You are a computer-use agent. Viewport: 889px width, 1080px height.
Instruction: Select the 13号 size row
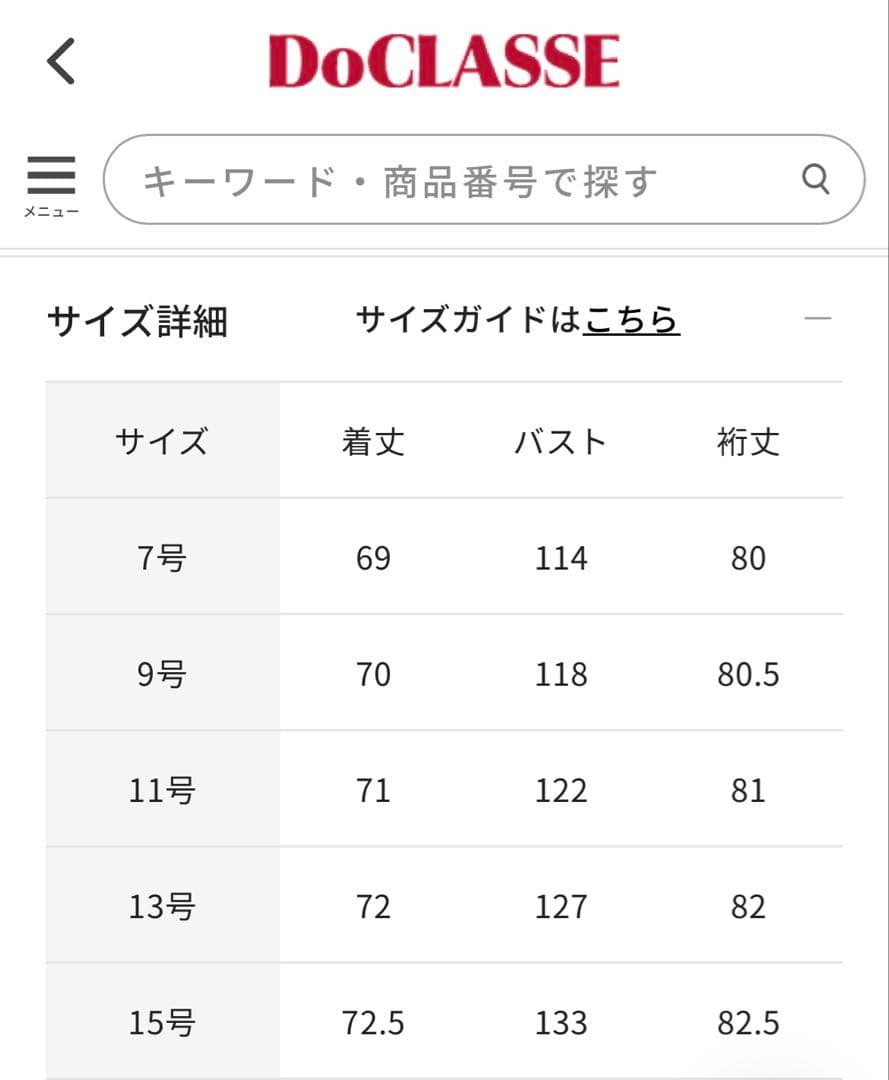162,906
